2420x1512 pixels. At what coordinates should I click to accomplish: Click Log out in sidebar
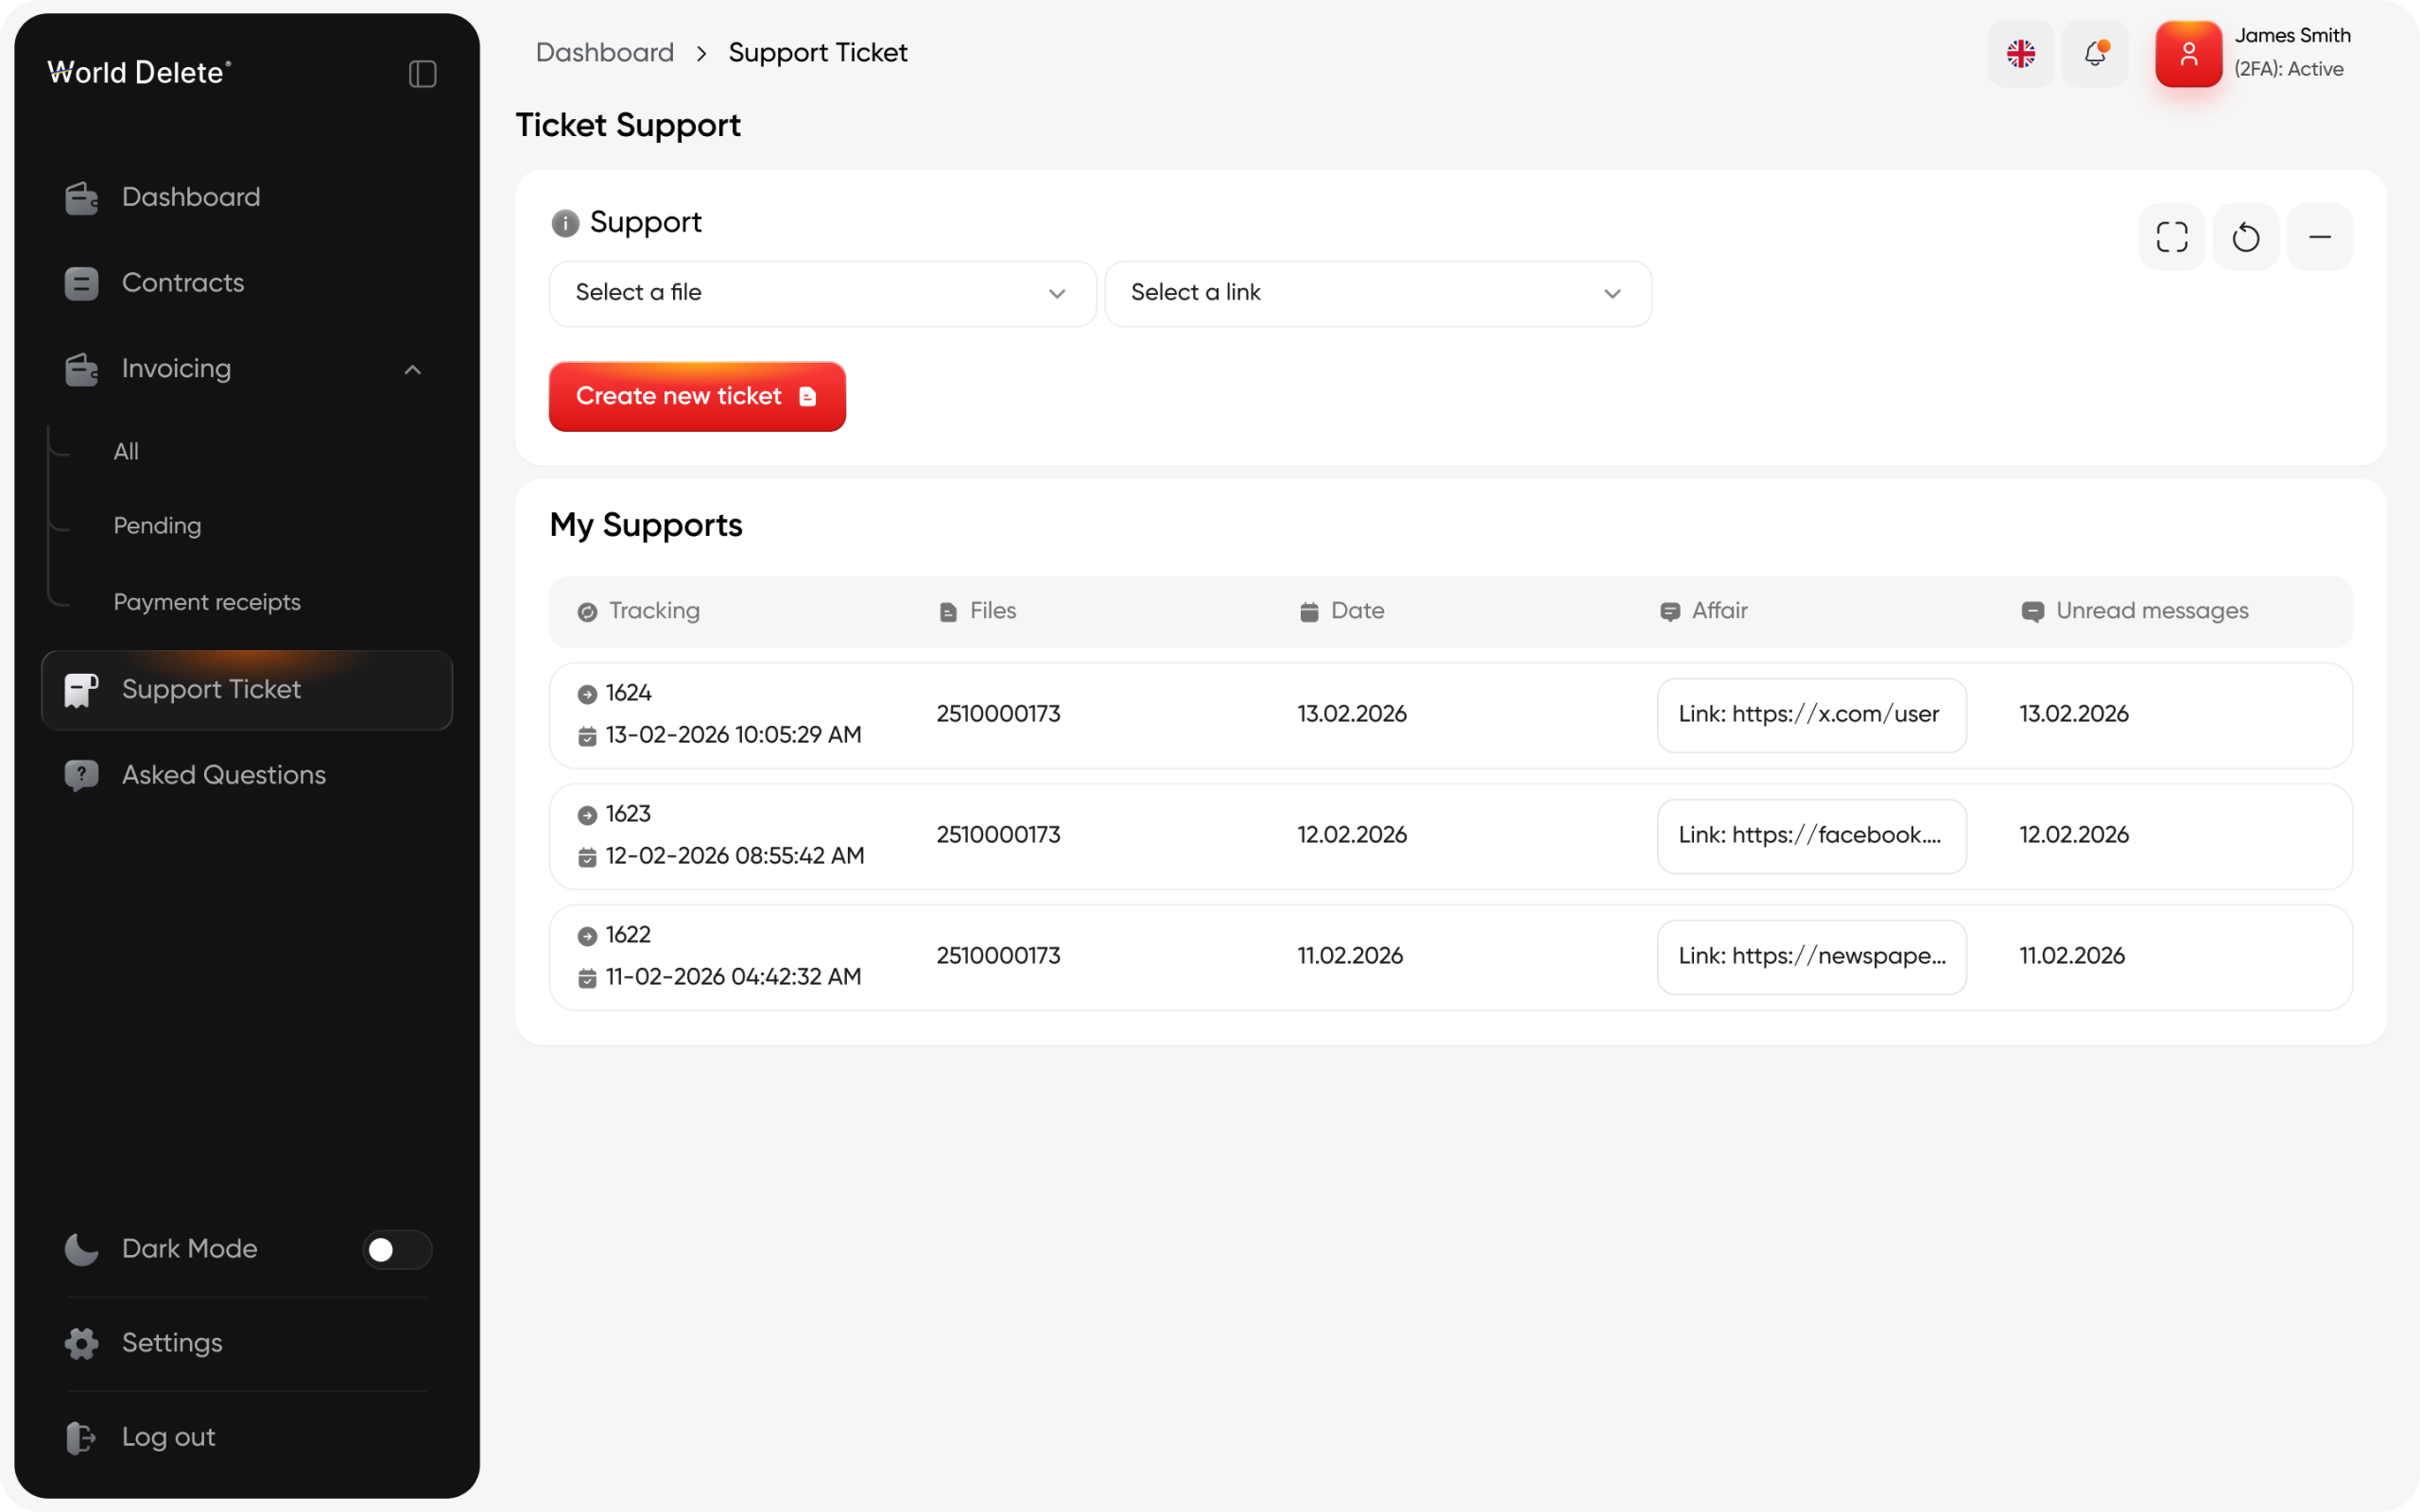click(x=168, y=1437)
